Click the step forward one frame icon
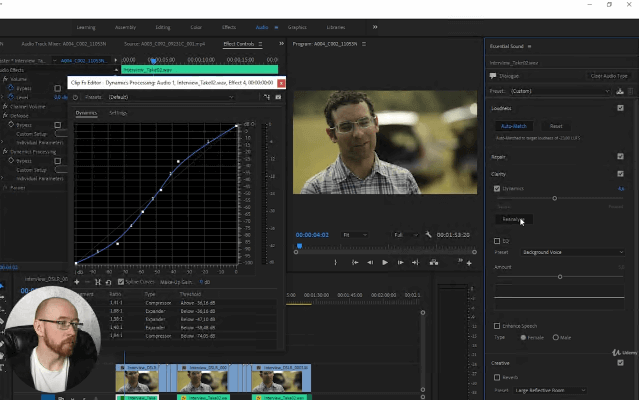 pyautogui.click(x=400, y=262)
